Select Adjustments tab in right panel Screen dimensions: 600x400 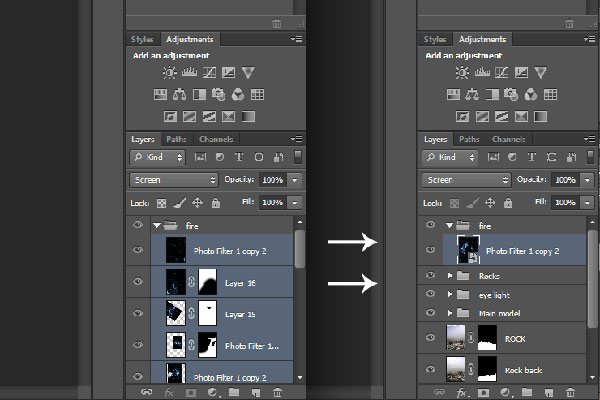pyautogui.click(x=483, y=39)
